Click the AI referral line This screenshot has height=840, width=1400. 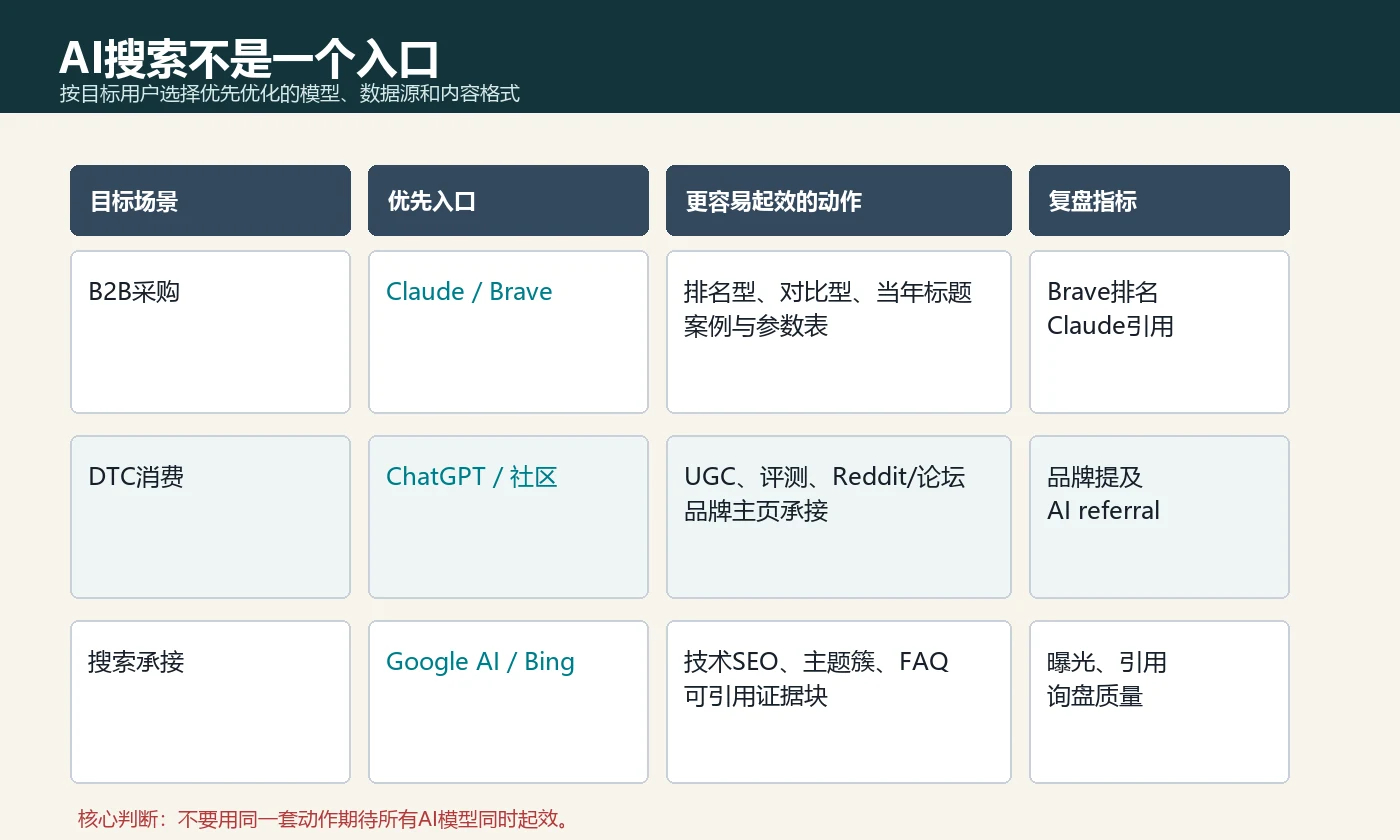pyautogui.click(x=1103, y=511)
